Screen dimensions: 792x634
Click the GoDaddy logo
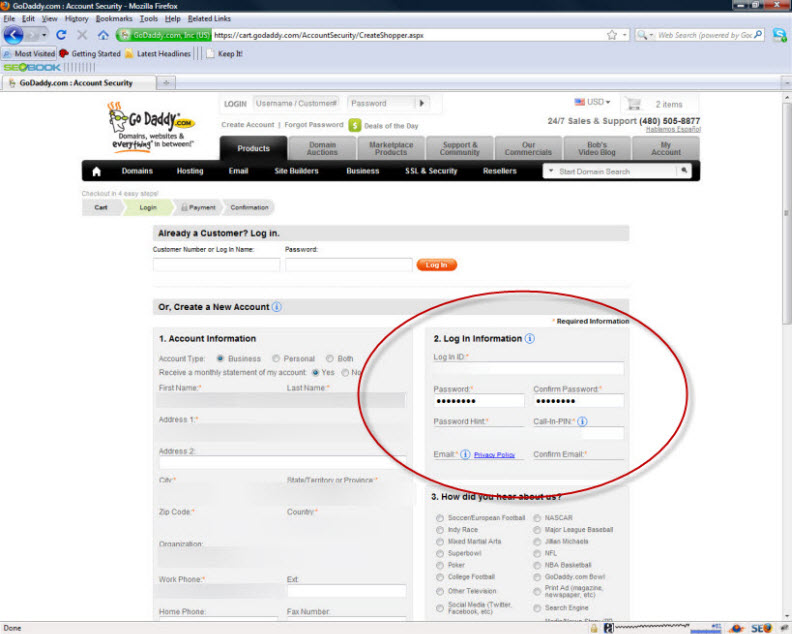[152, 125]
